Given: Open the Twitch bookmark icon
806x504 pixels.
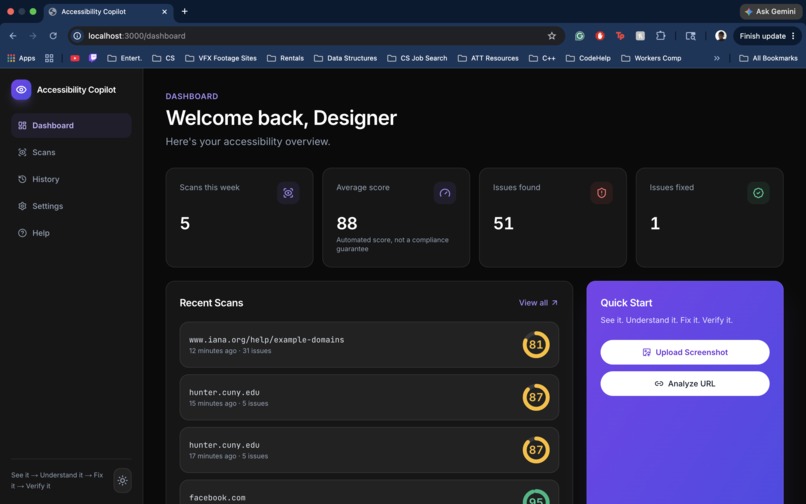Looking at the screenshot, I should 93,58.
